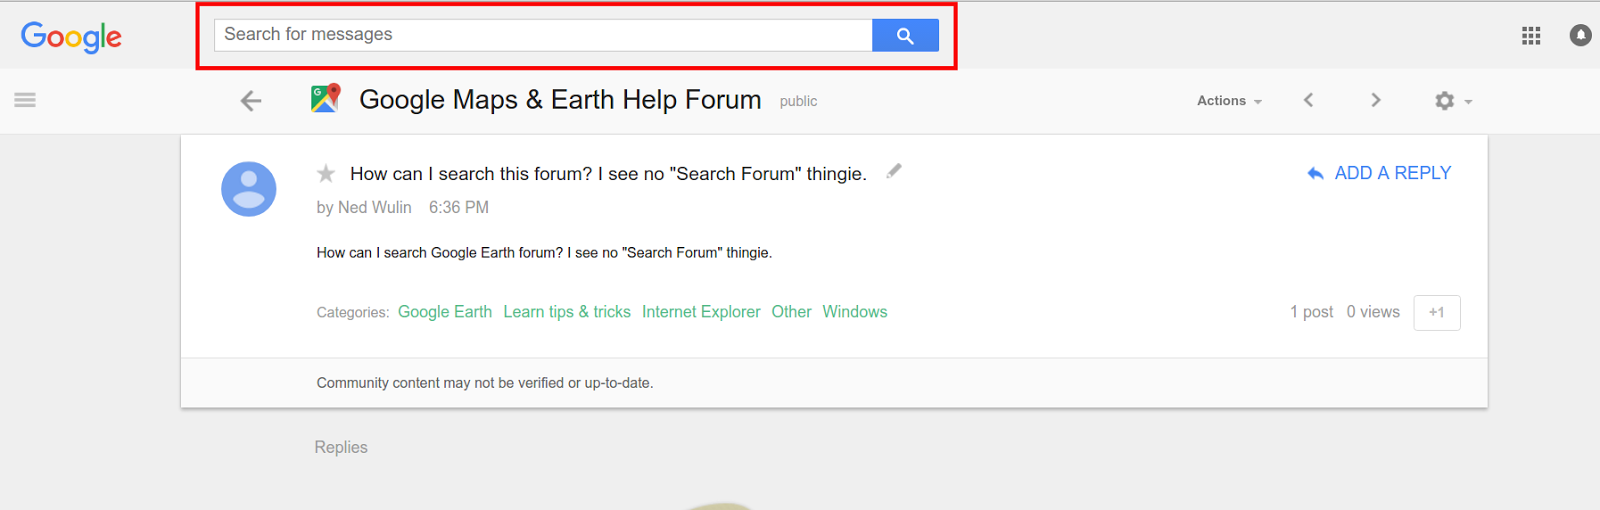This screenshot has width=1600, height=510.
Task: Click Ned Wulin's avatar
Action: [x=248, y=189]
